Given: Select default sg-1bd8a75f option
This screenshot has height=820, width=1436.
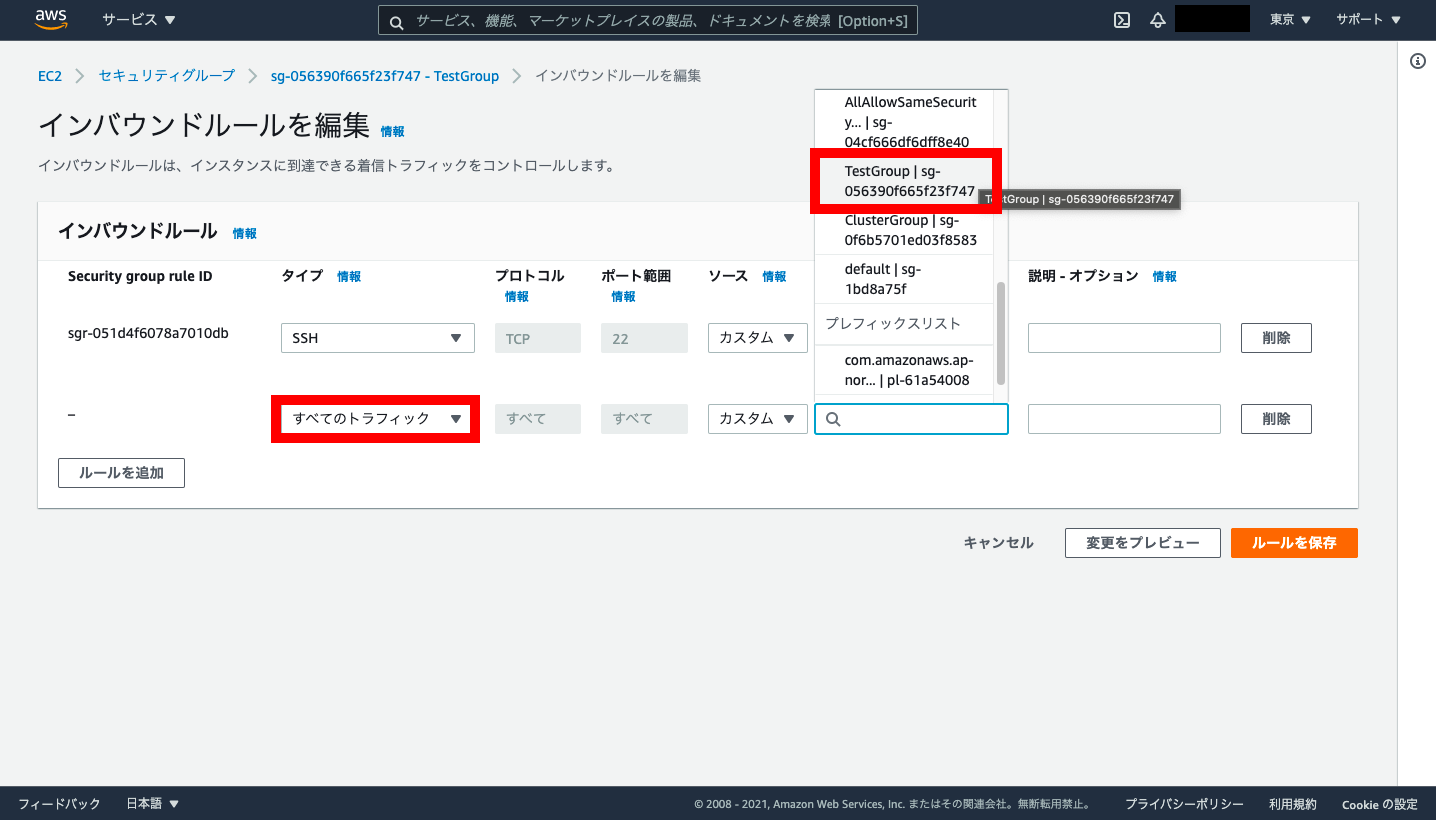Looking at the screenshot, I should click(x=905, y=279).
